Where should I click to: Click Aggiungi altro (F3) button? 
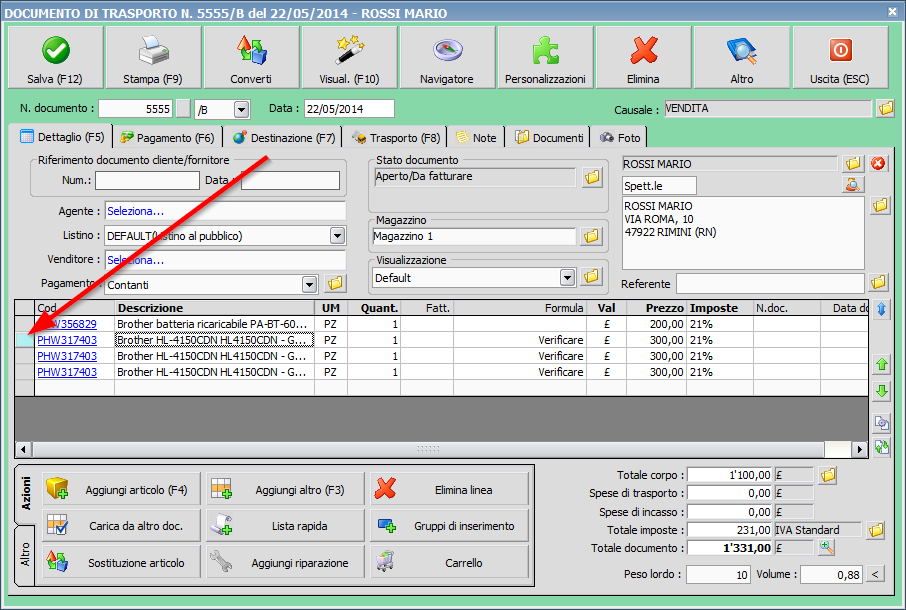285,490
